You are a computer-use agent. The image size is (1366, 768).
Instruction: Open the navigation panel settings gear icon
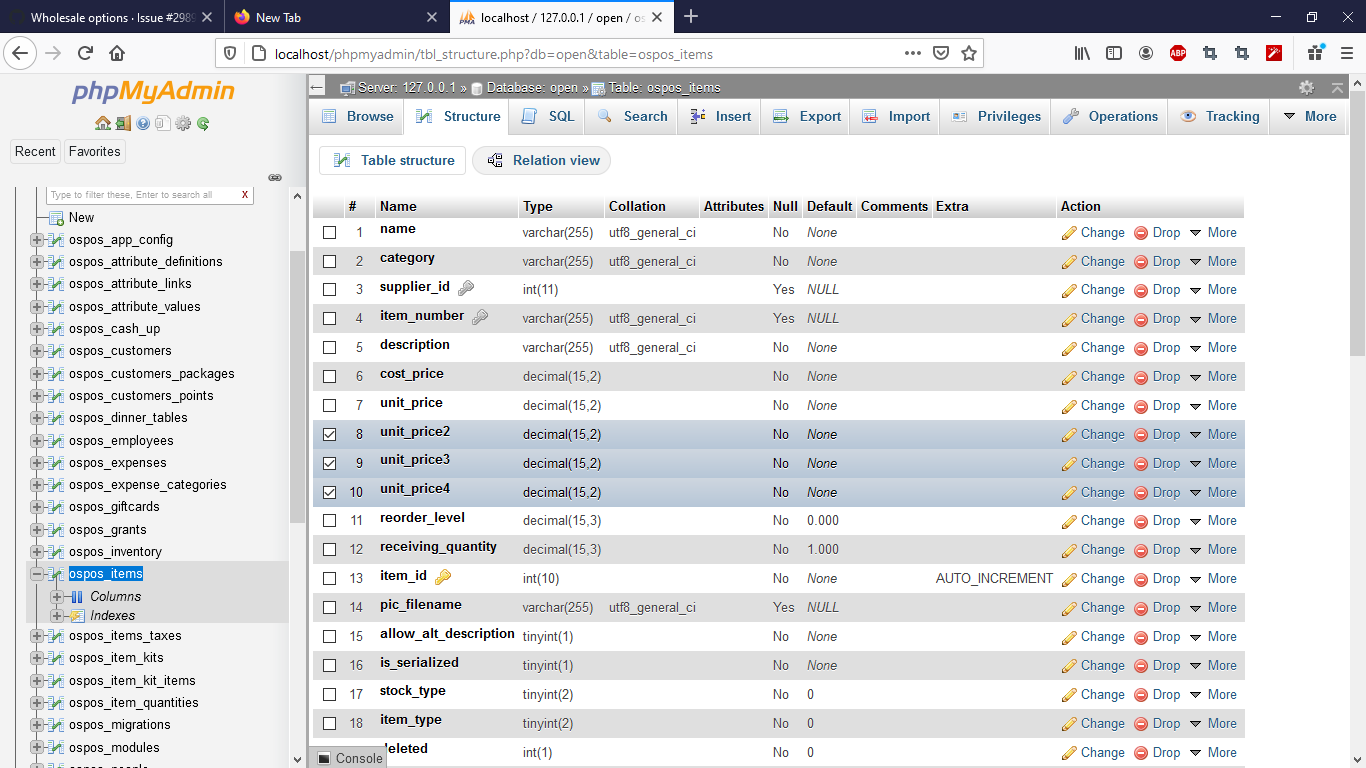[183, 123]
